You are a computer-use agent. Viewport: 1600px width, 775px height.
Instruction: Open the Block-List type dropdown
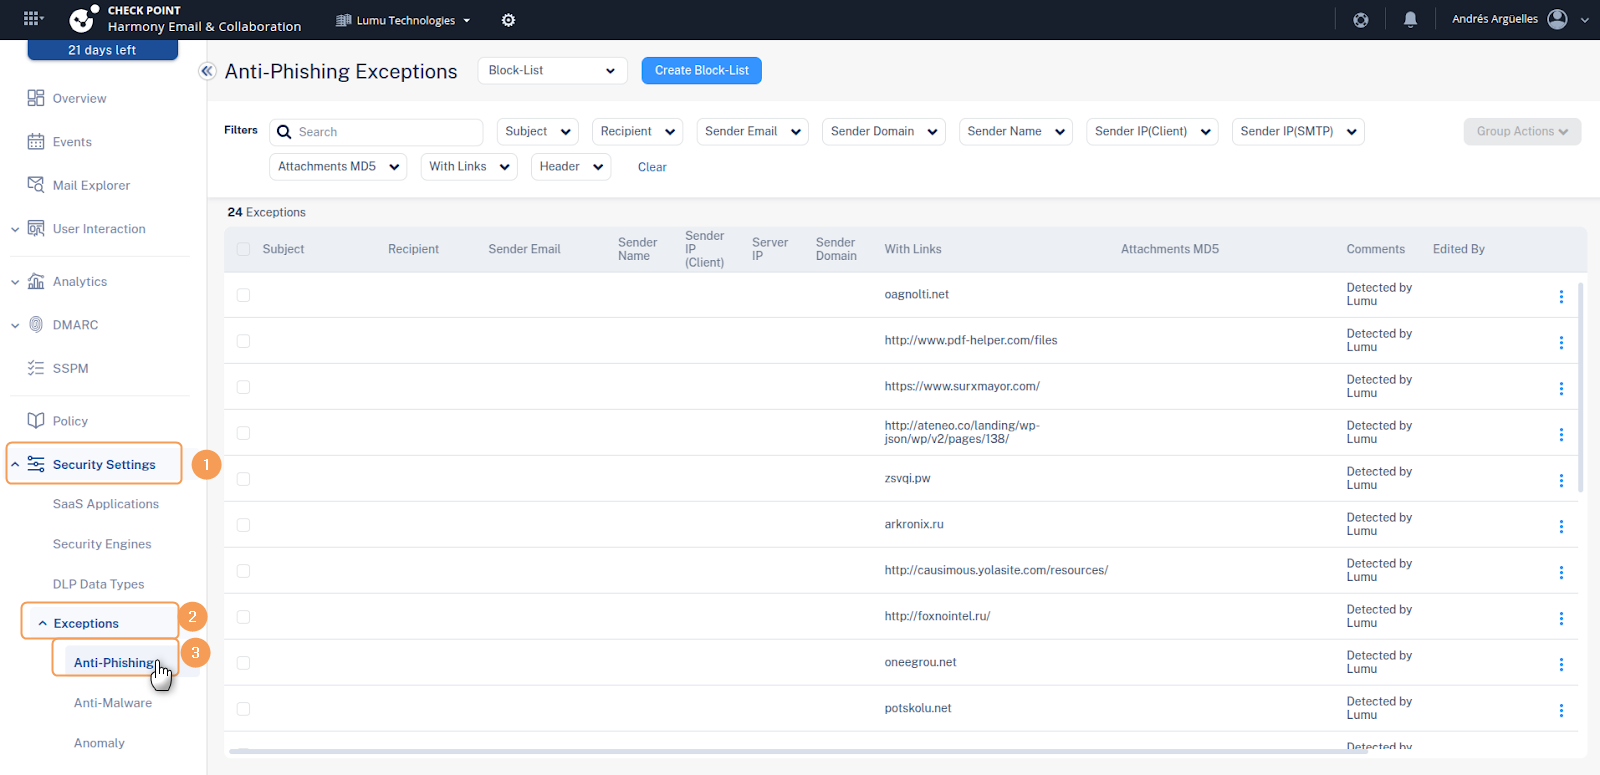[x=552, y=71]
